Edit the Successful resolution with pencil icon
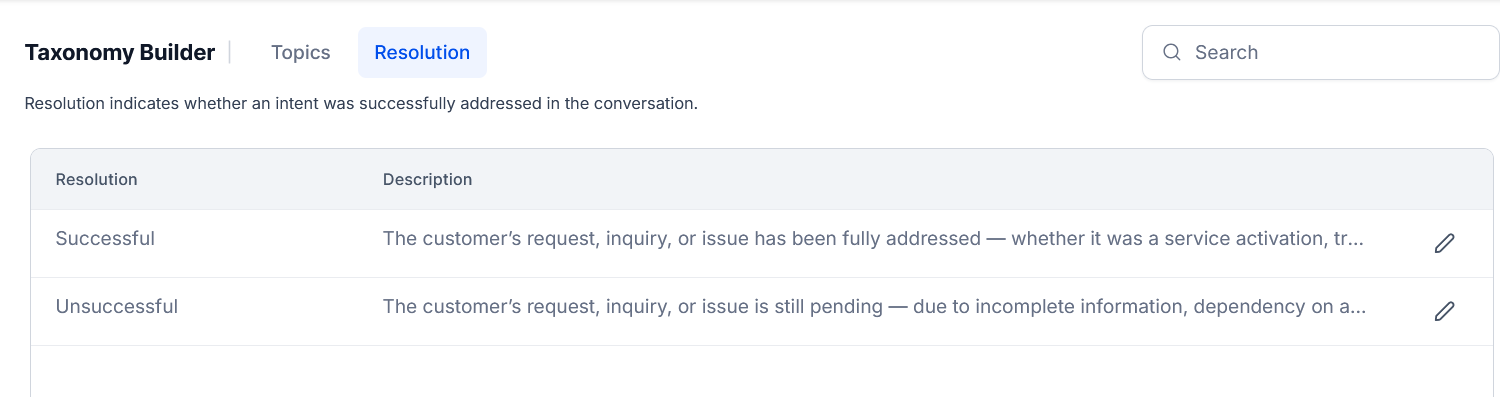Viewport: 1500px width, 397px height. [1444, 243]
